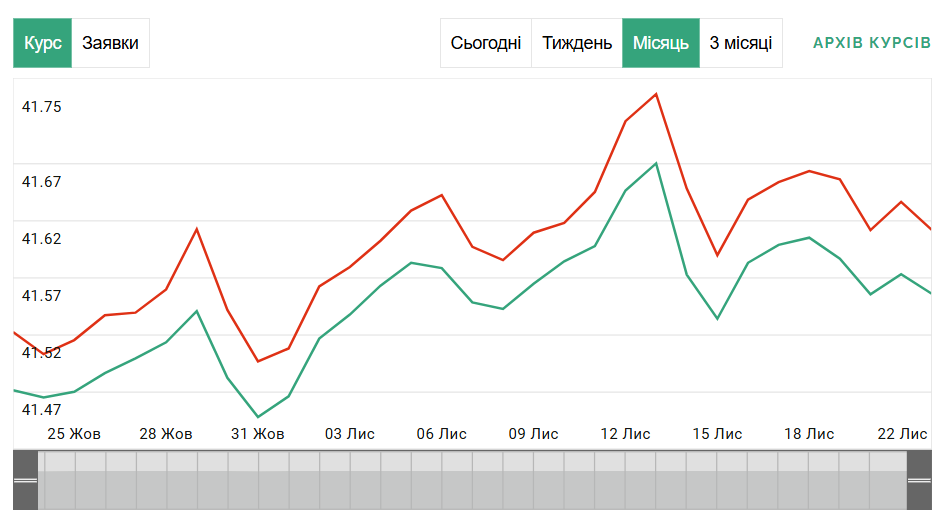Switch chart to 3 місяці
The height and width of the screenshot is (522, 945).
pyautogui.click(x=741, y=43)
